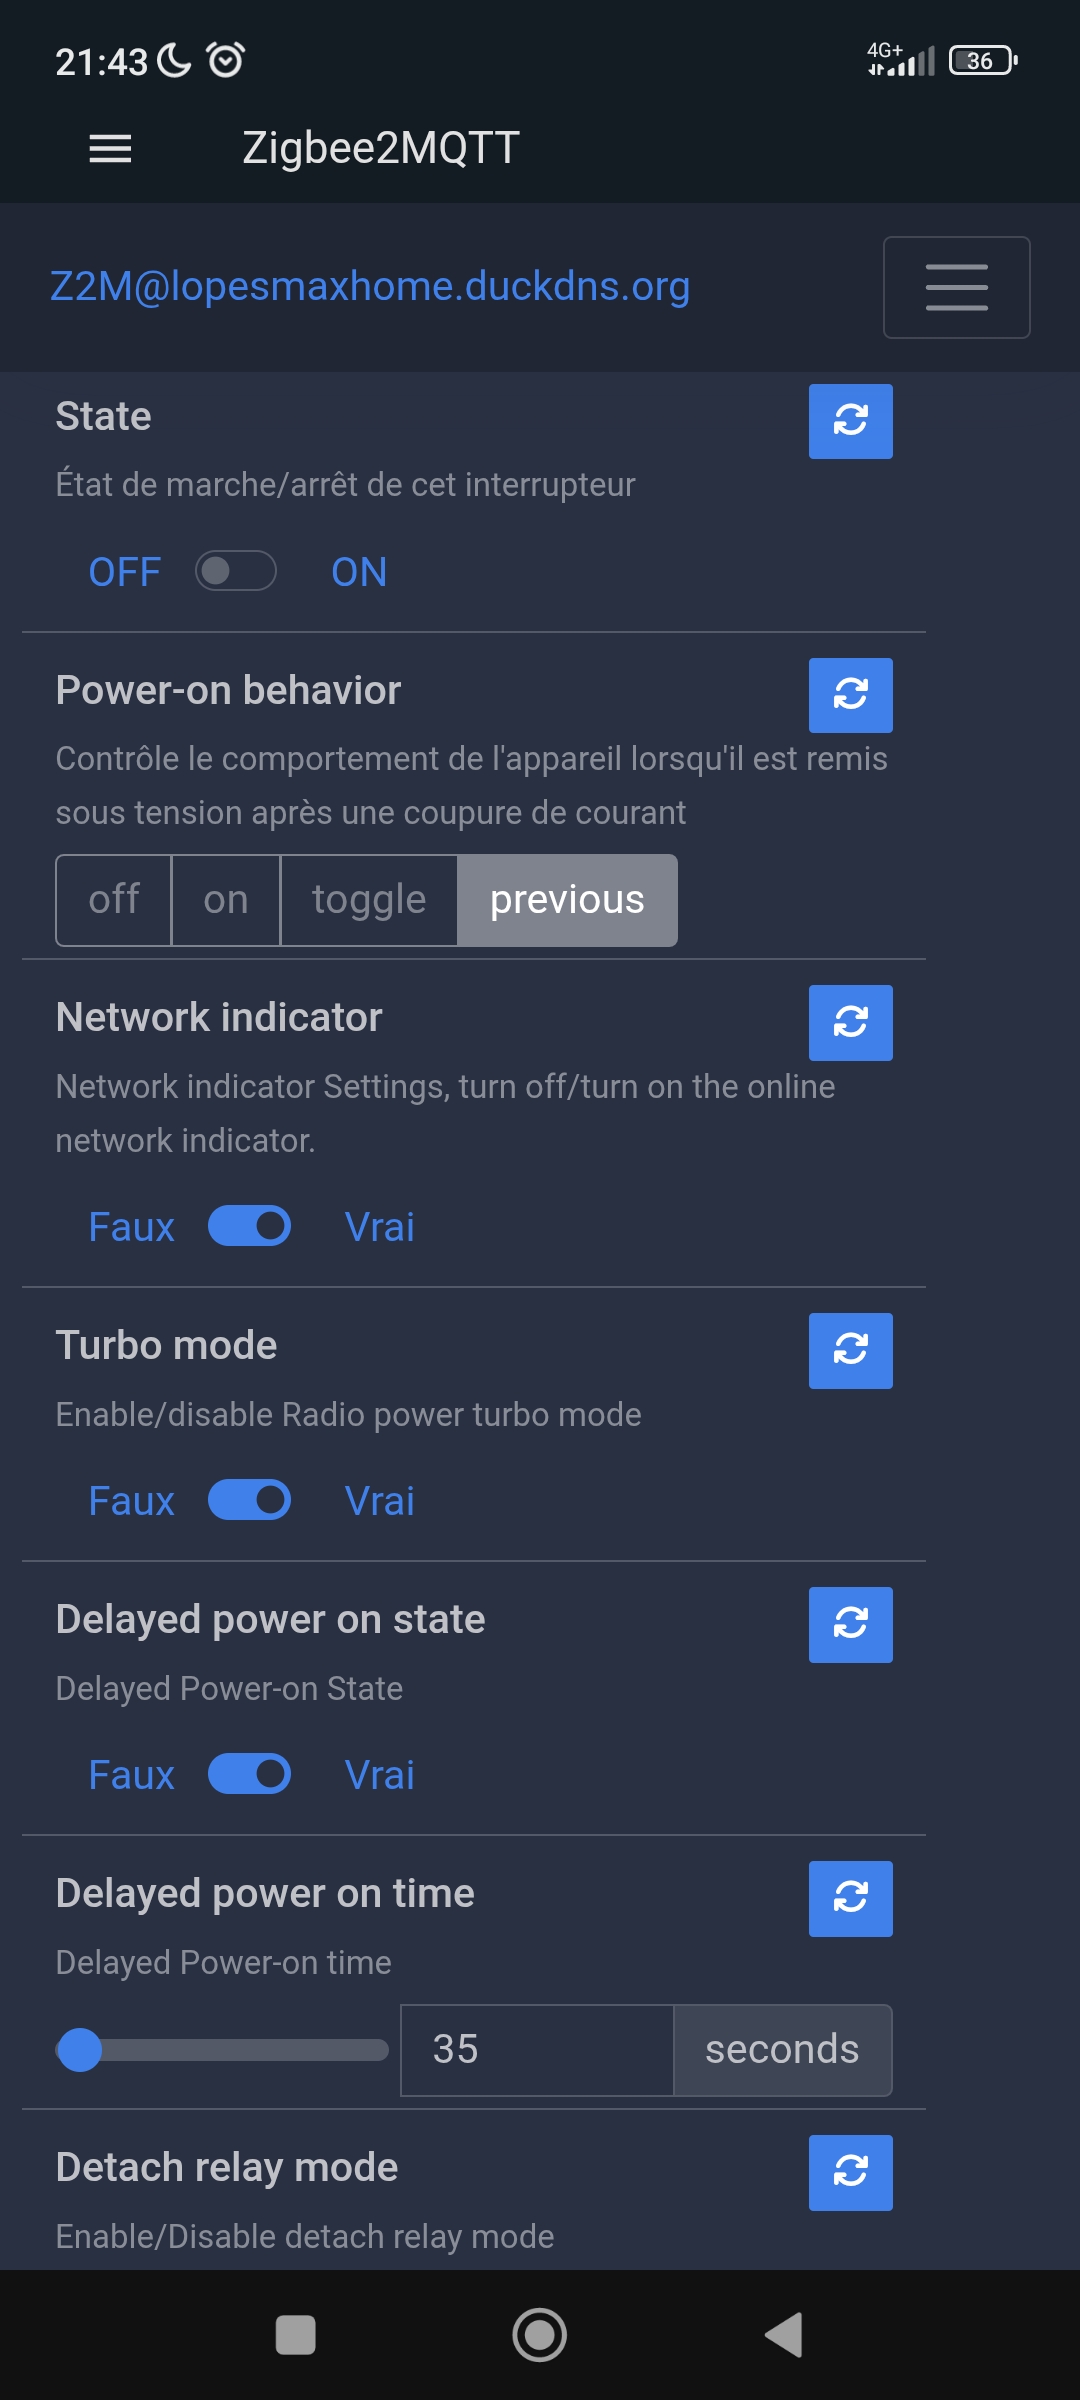Choose 'previous' power-on behavior option
The width and height of the screenshot is (1080, 2400).
[x=567, y=900]
